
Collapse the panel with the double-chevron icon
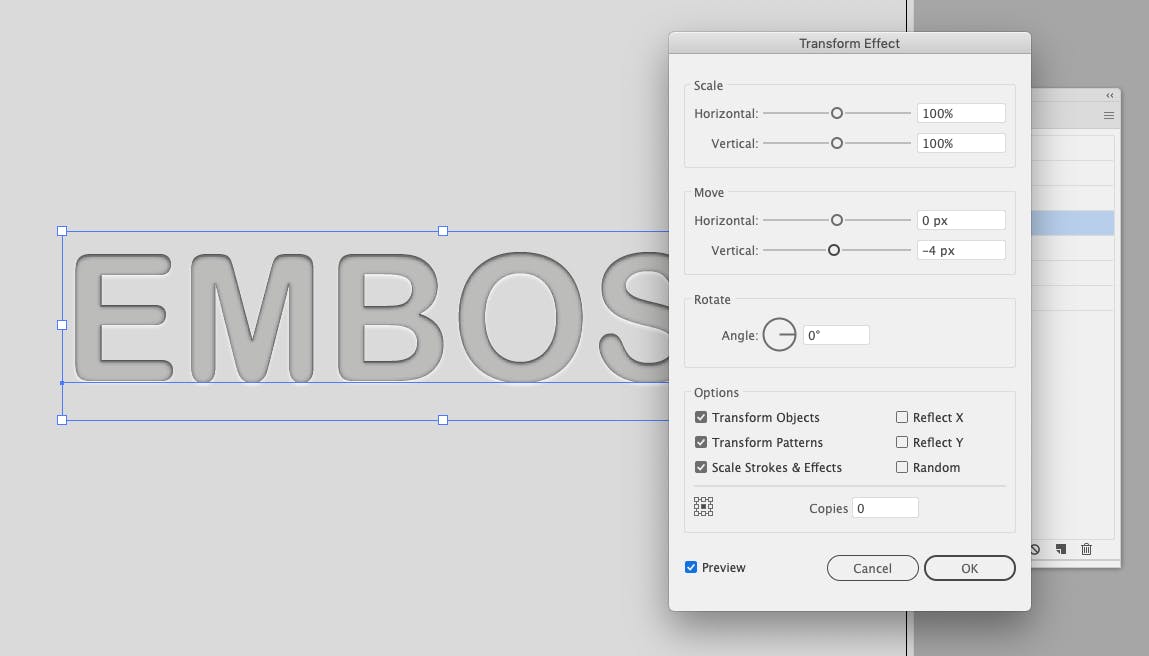(x=1109, y=95)
